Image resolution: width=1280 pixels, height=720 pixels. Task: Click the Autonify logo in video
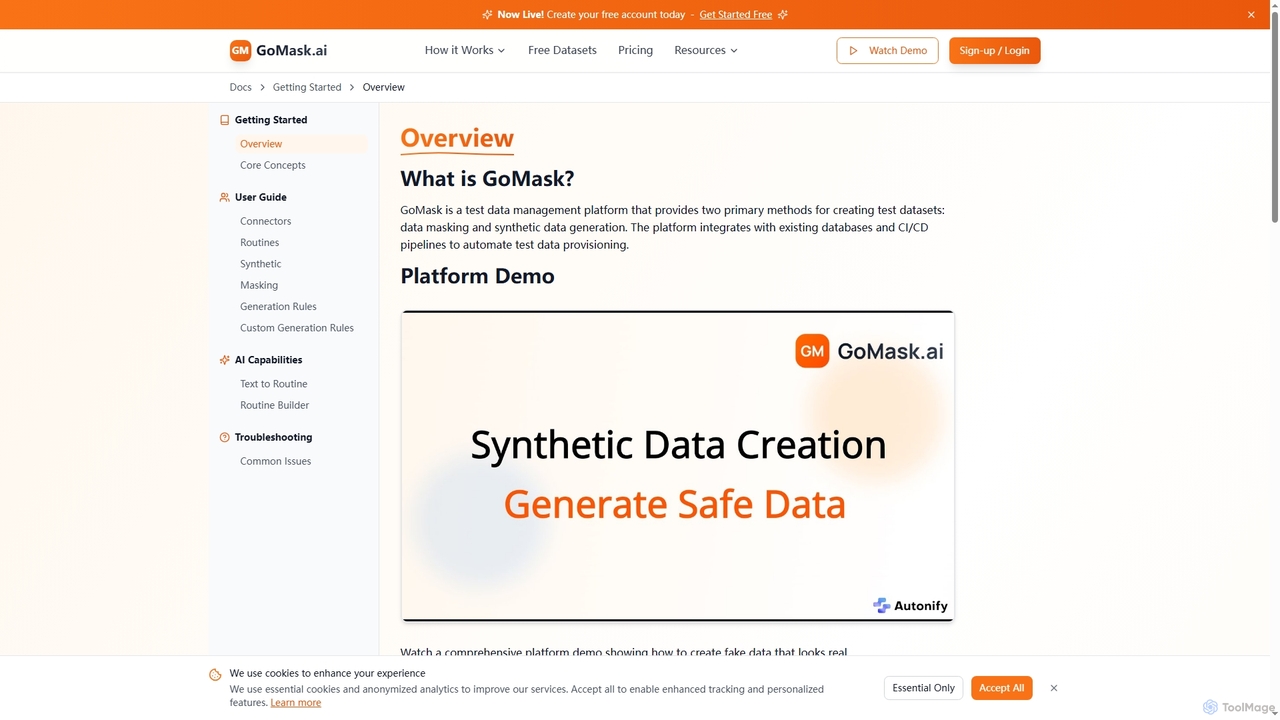(910, 605)
